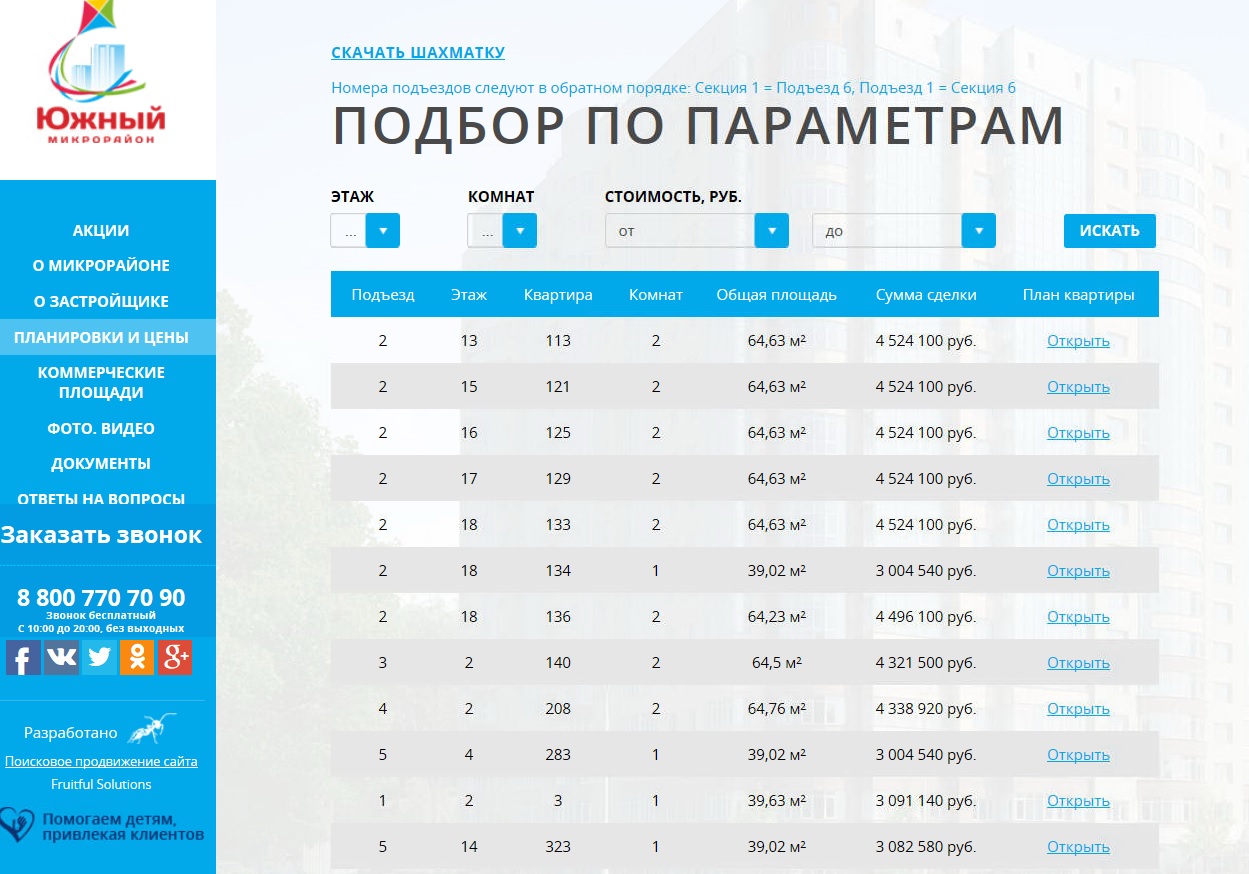Open the Акции menu item
The image size is (1249, 874).
tap(101, 230)
